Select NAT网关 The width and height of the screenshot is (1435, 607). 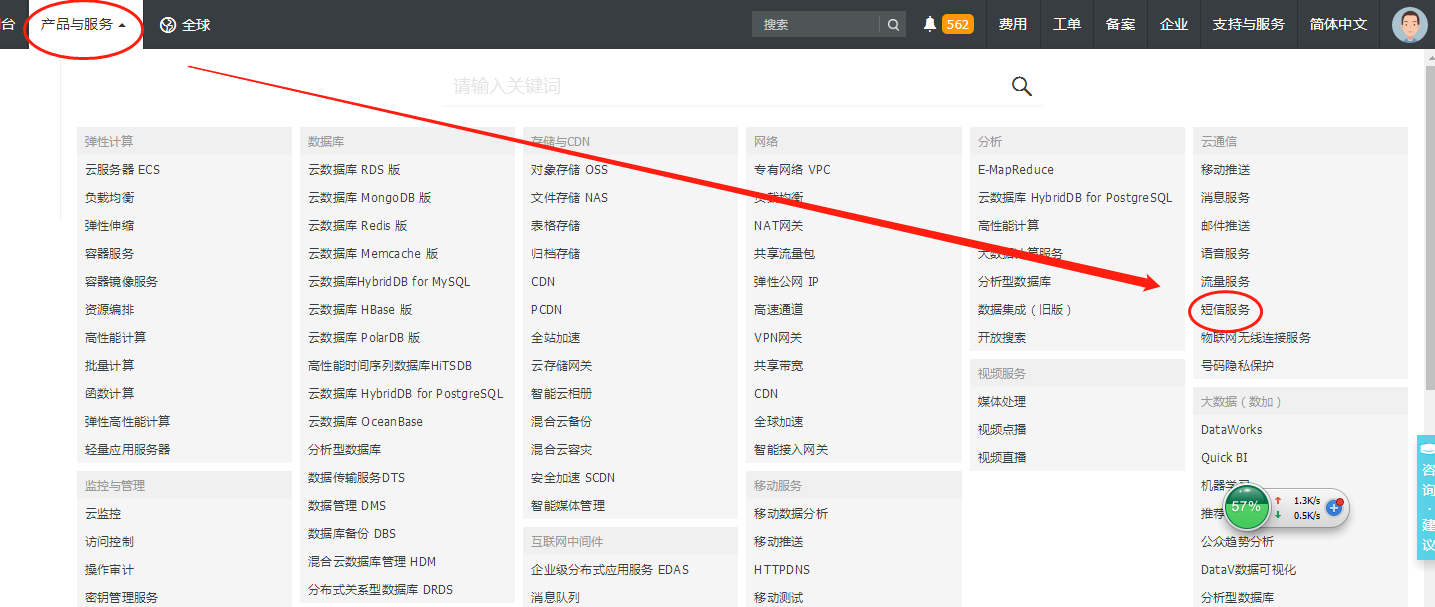(x=778, y=226)
